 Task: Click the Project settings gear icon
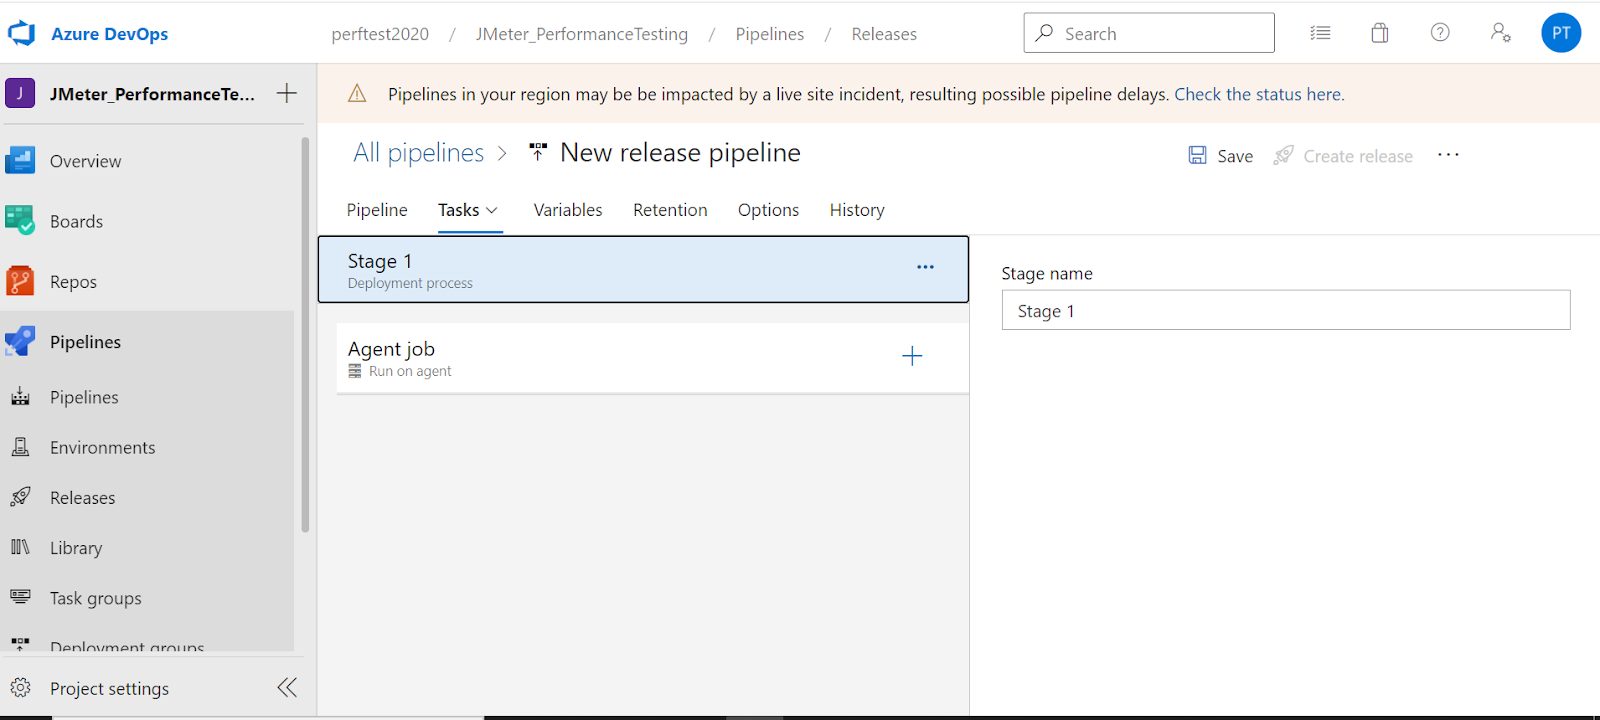coord(20,688)
